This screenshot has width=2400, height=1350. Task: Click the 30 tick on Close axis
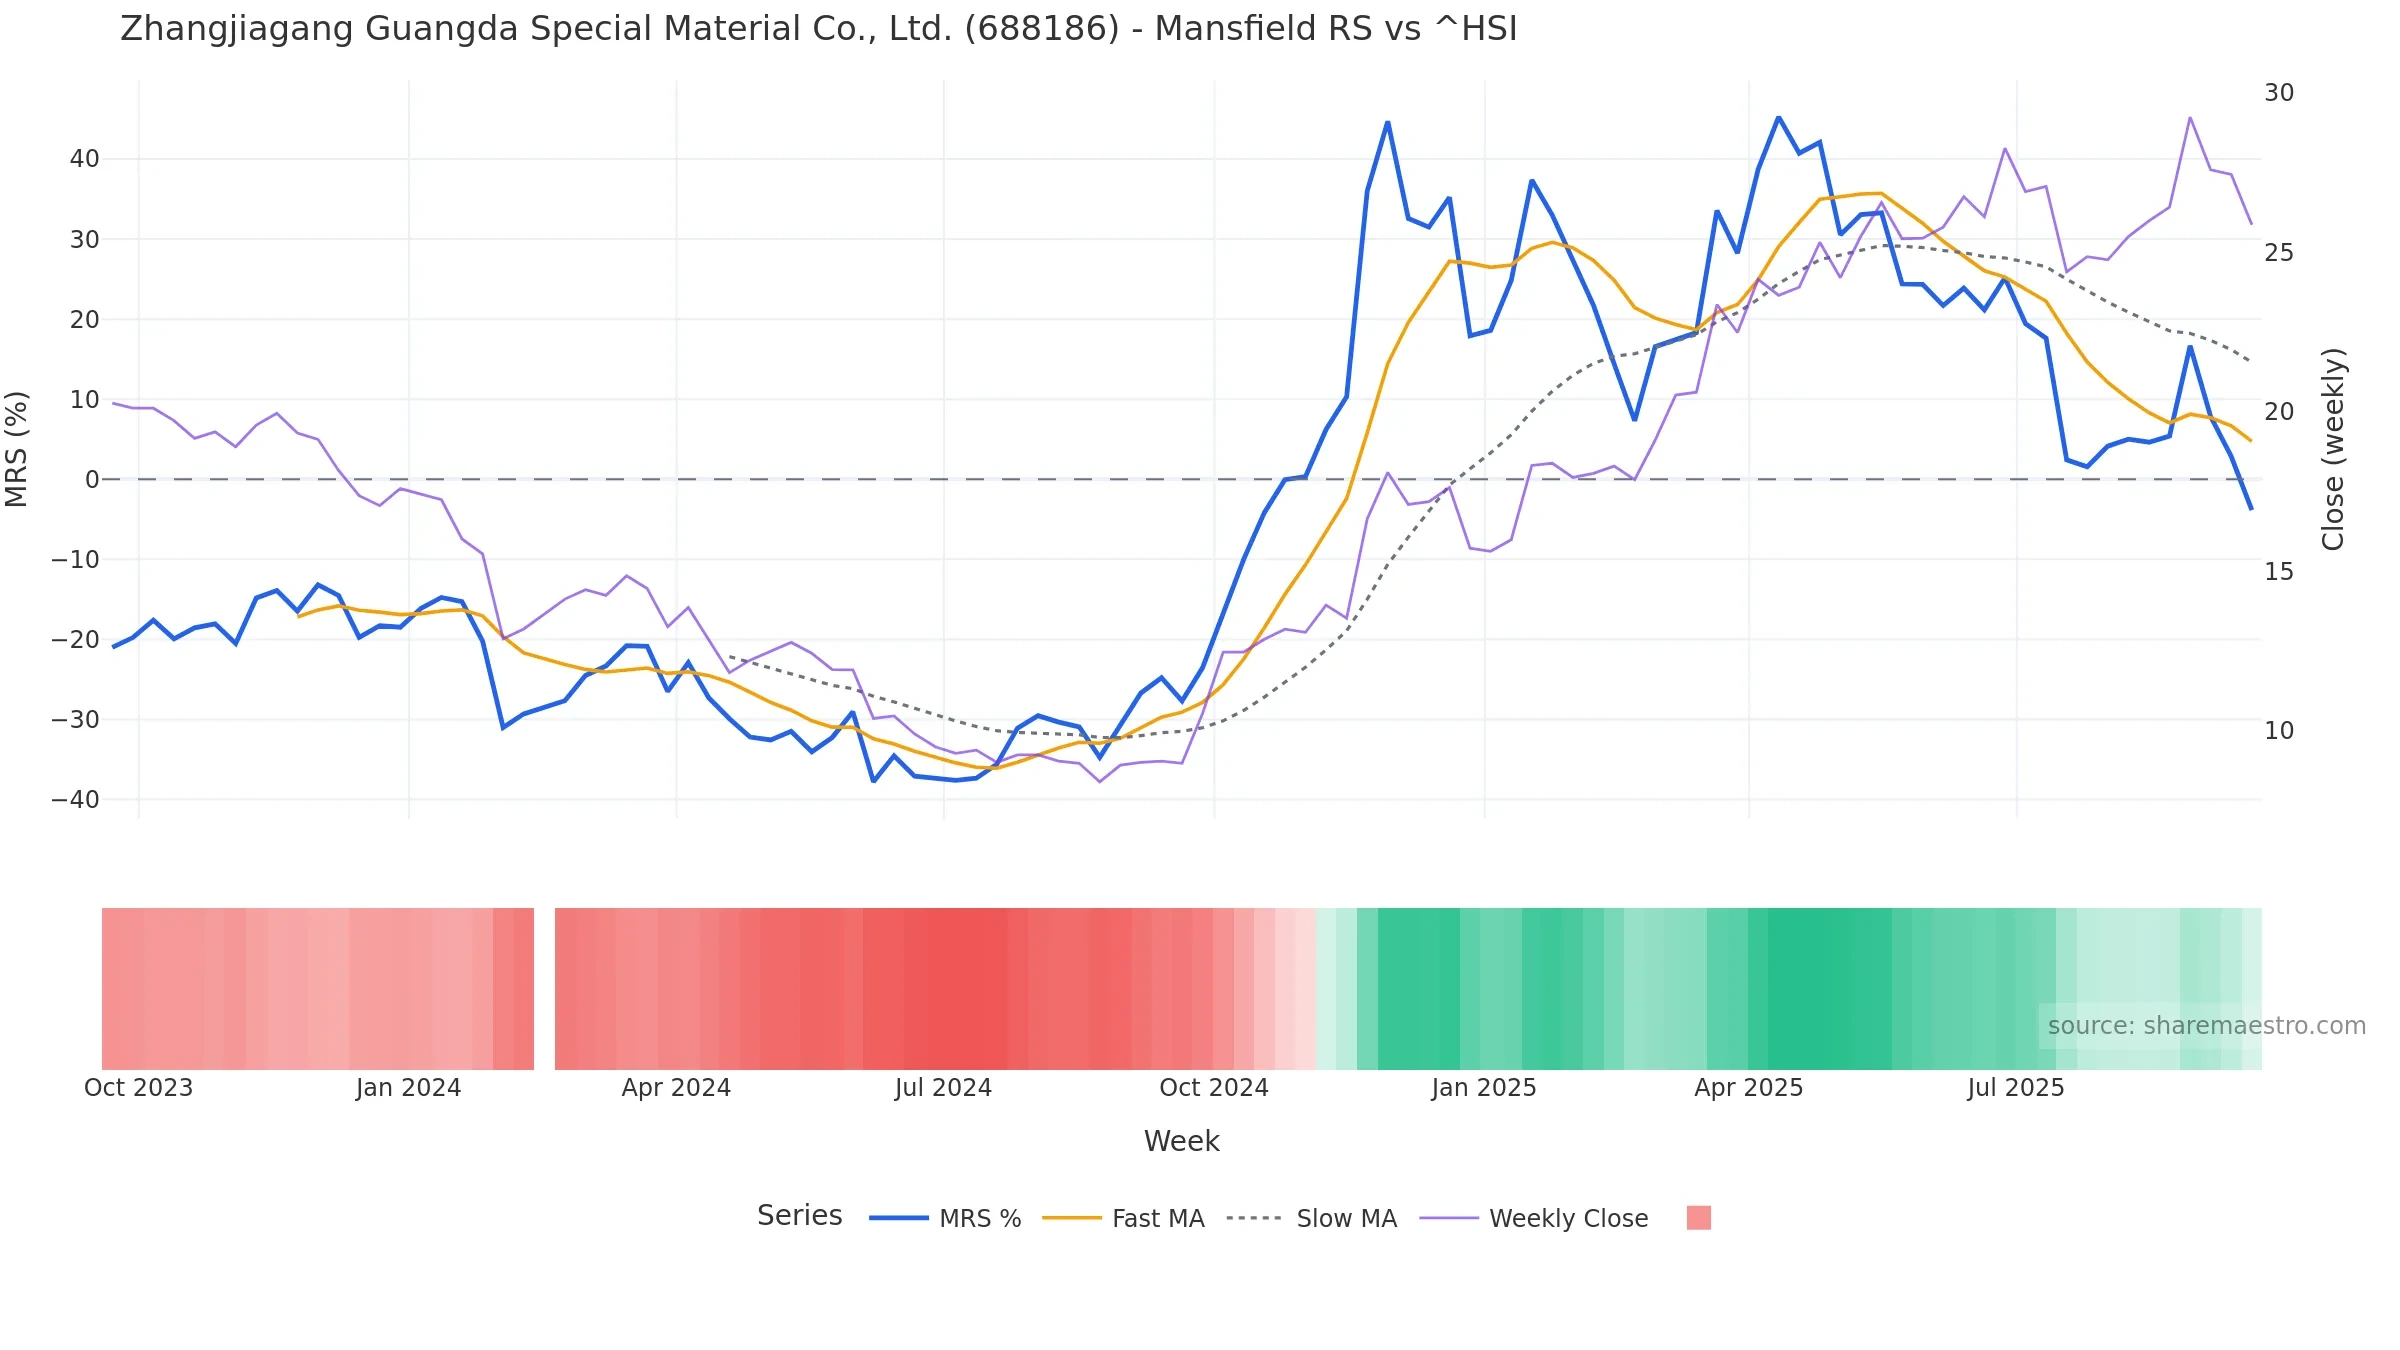pos(2279,93)
